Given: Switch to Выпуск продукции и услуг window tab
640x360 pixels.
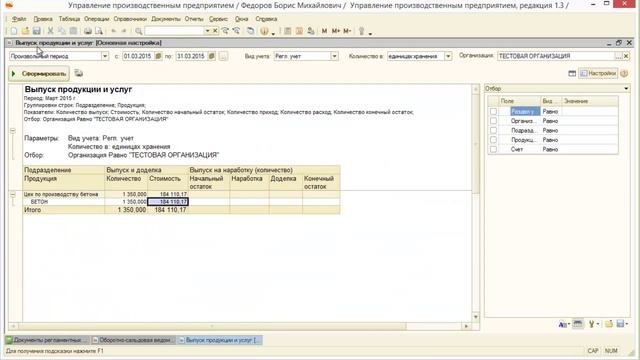Looking at the screenshot, I should pyautogui.click(x=220, y=340).
